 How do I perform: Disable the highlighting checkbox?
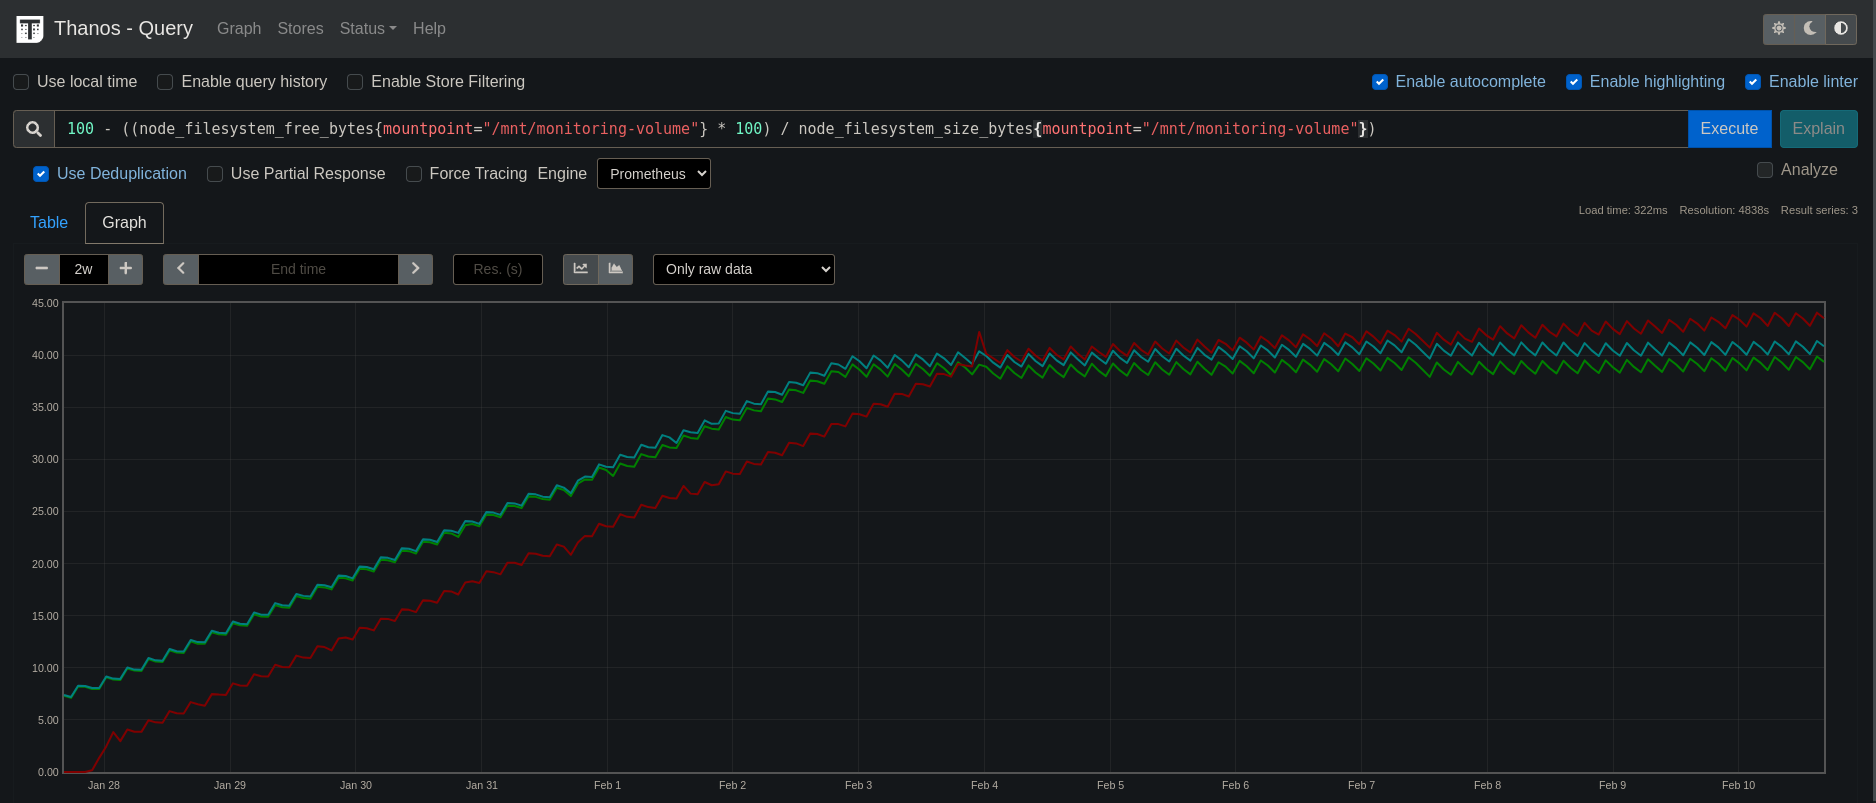coord(1574,82)
